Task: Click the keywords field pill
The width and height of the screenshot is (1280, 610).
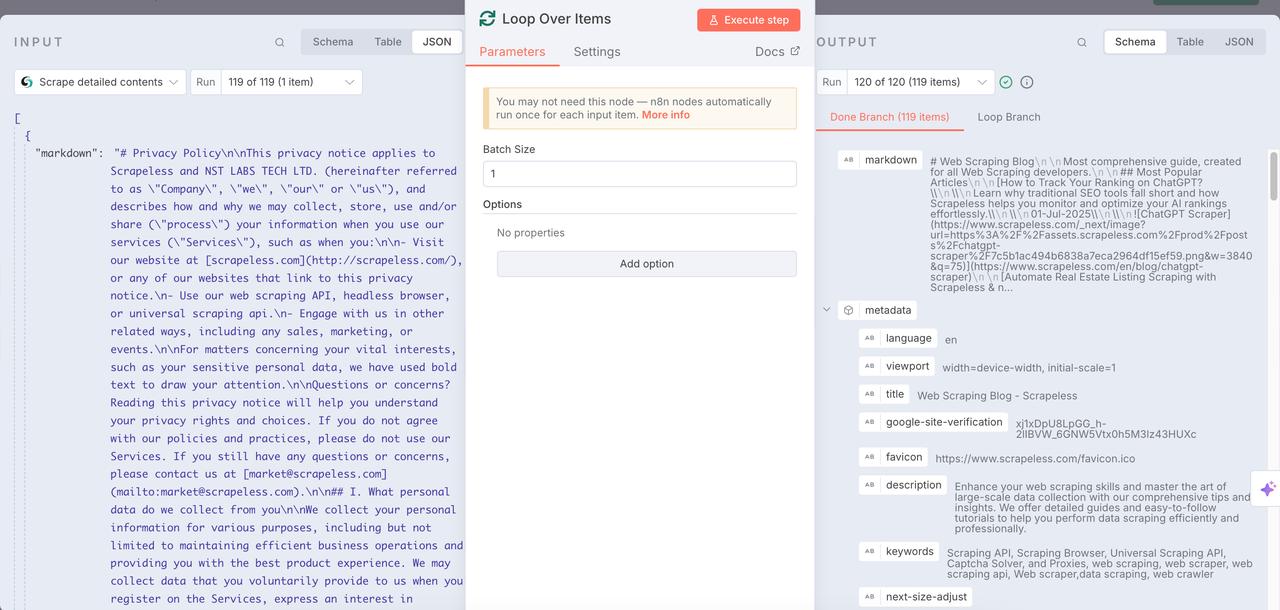Action: (x=899, y=551)
